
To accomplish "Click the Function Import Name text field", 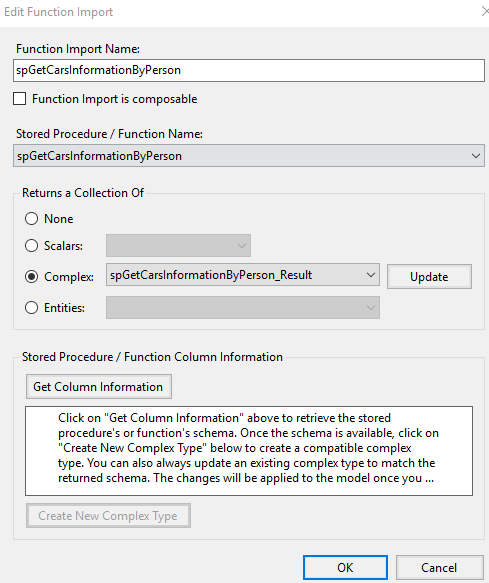I will (x=249, y=70).
